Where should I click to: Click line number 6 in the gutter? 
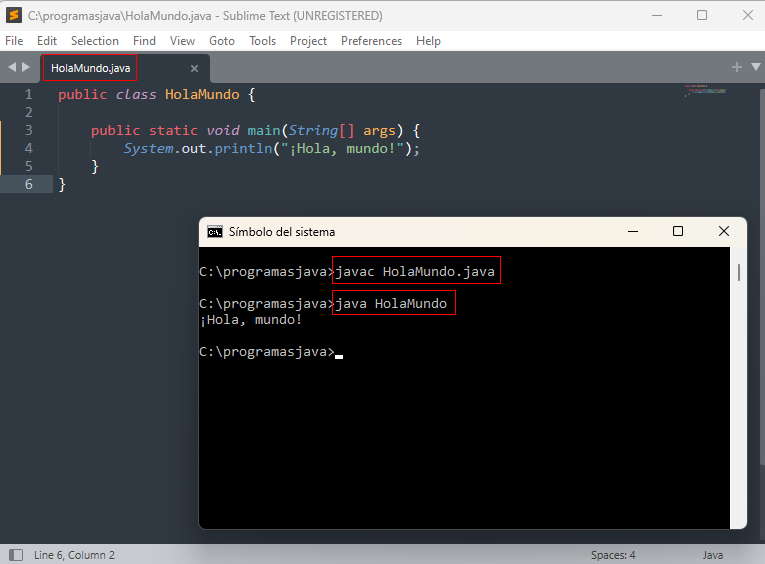click(29, 184)
